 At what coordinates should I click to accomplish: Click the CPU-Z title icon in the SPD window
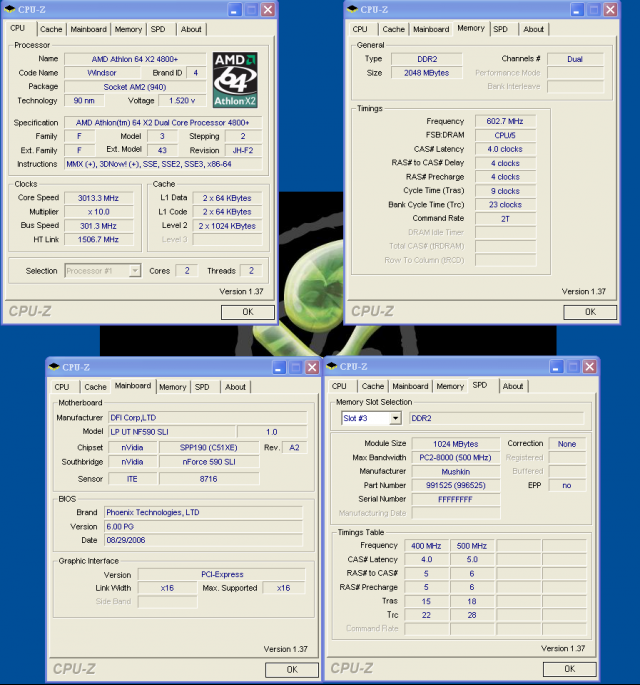click(x=332, y=366)
